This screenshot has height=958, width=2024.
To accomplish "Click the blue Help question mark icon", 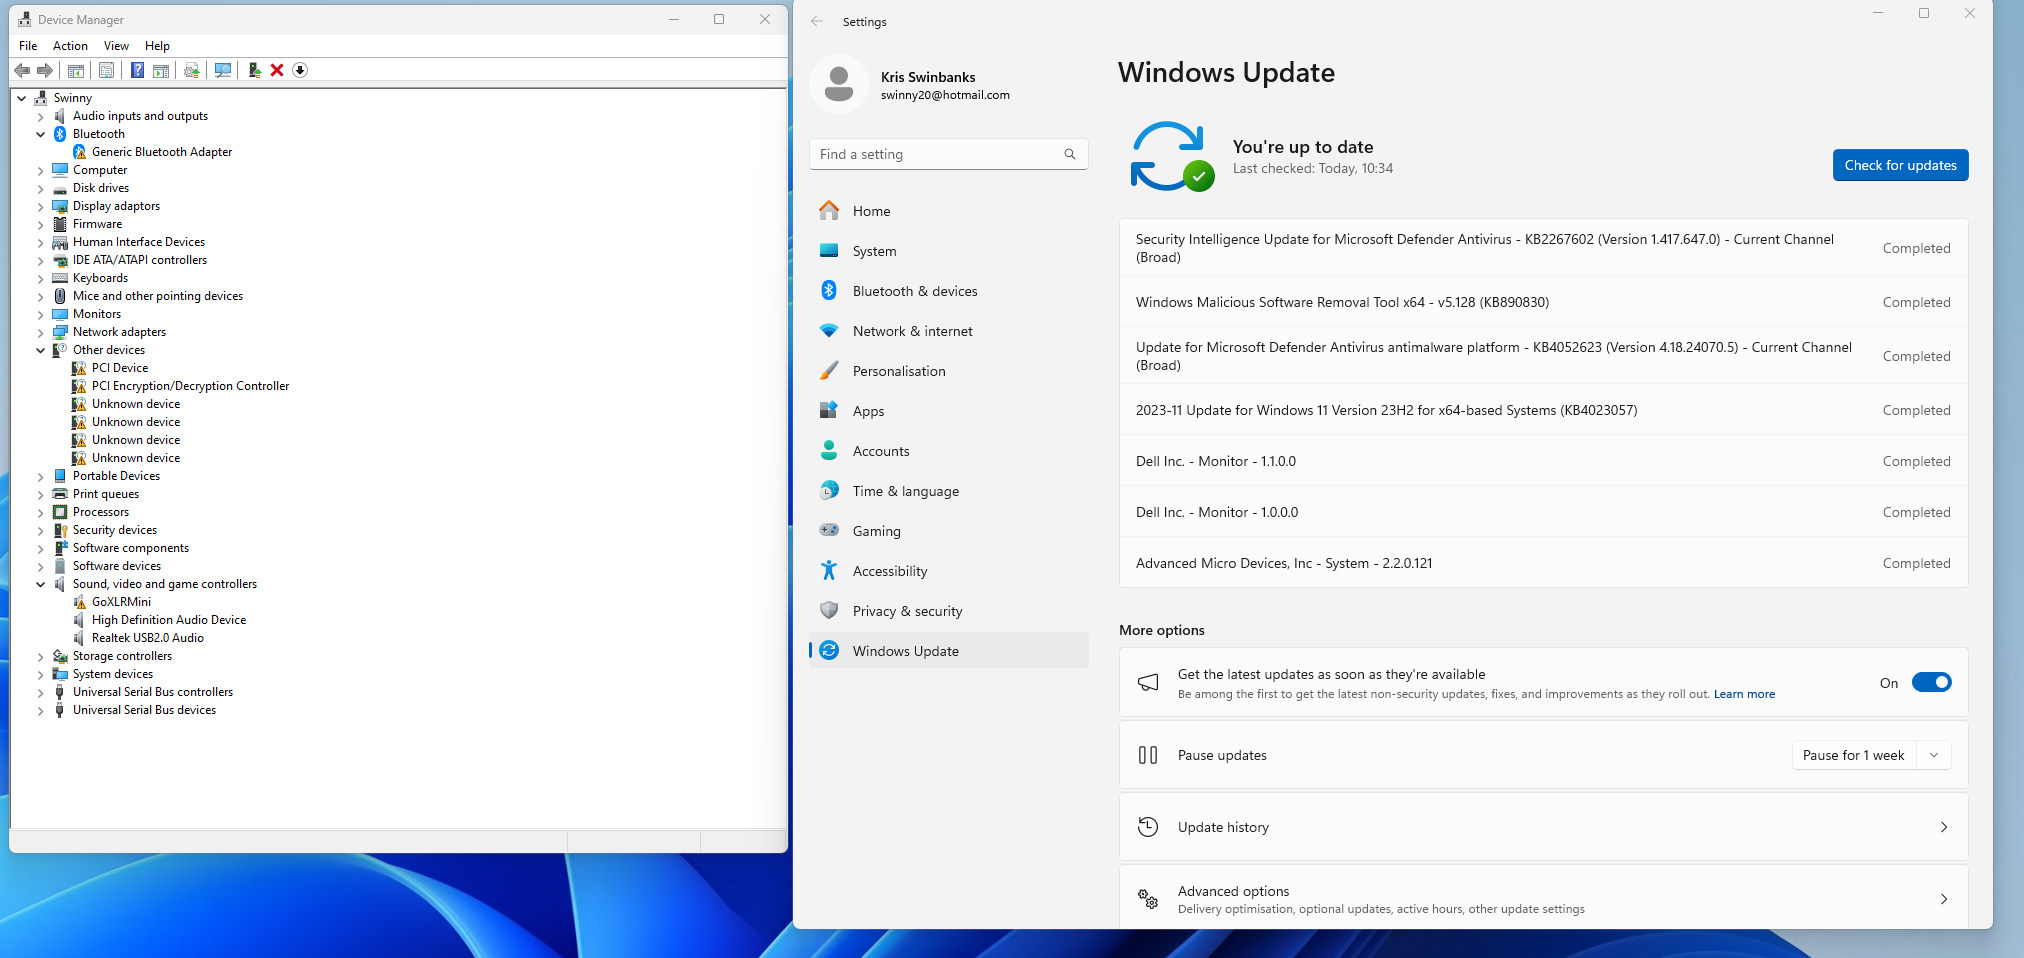I will (137, 70).
